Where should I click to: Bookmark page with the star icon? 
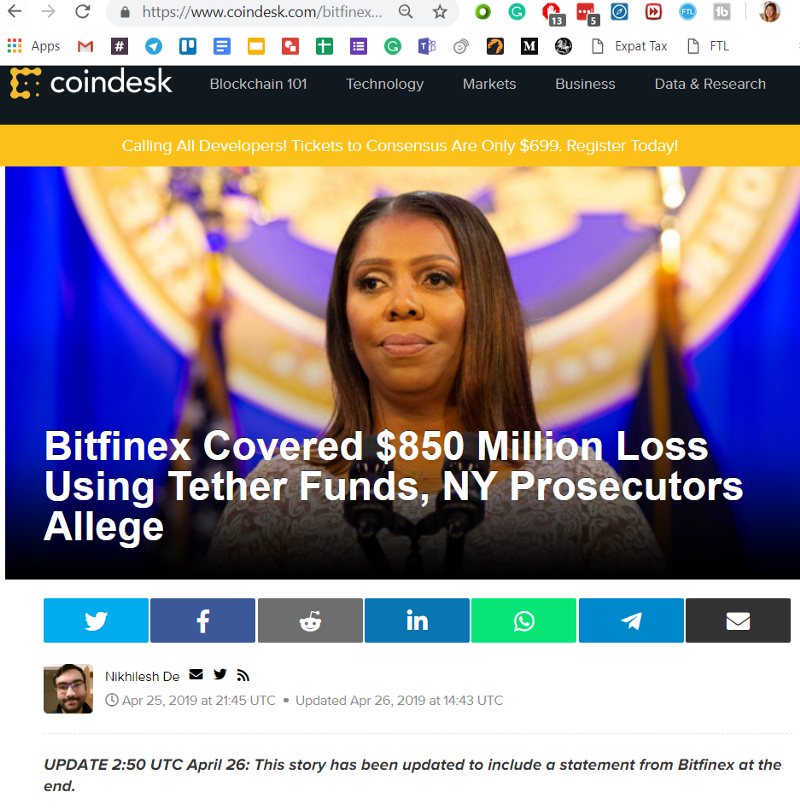[439, 12]
